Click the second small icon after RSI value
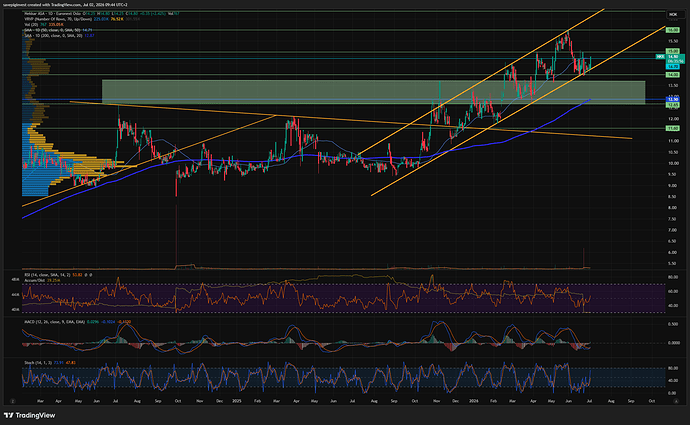690x425 pixels. (91, 275)
